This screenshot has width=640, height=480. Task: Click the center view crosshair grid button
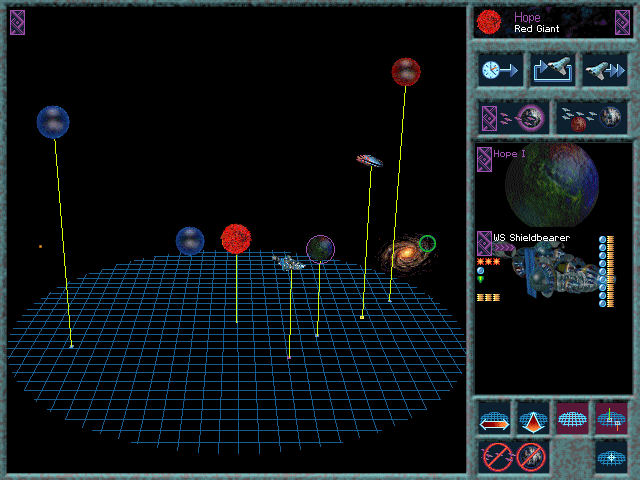tap(611, 457)
